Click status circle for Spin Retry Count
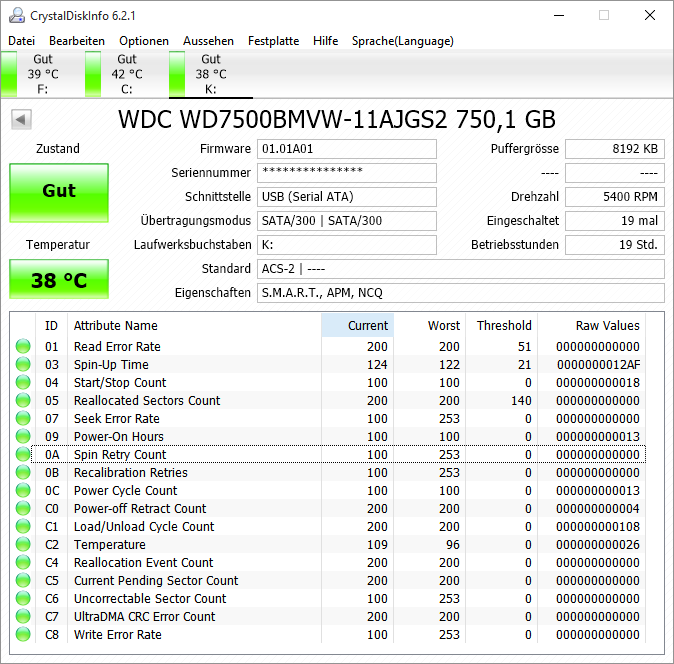674x664 pixels. 23,454
